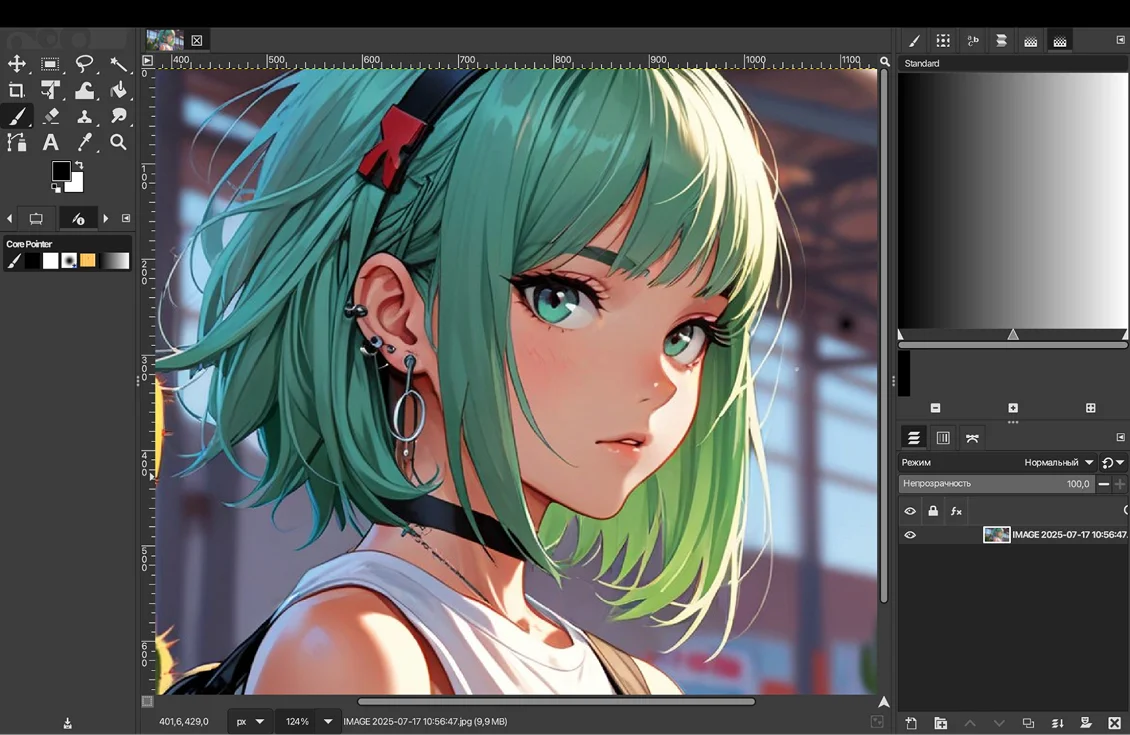Select the Color Picker eyedropper tool
The image size is (1130, 735).
coord(85,143)
